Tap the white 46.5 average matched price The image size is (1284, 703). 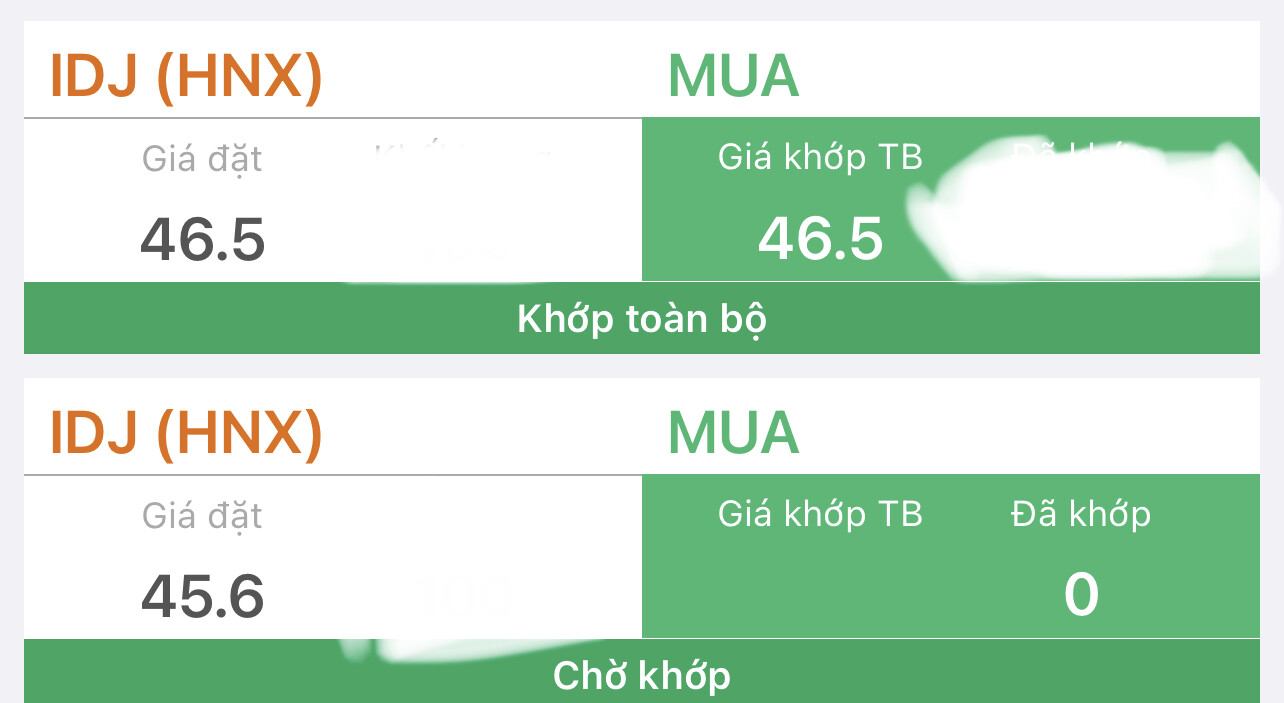pos(820,240)
